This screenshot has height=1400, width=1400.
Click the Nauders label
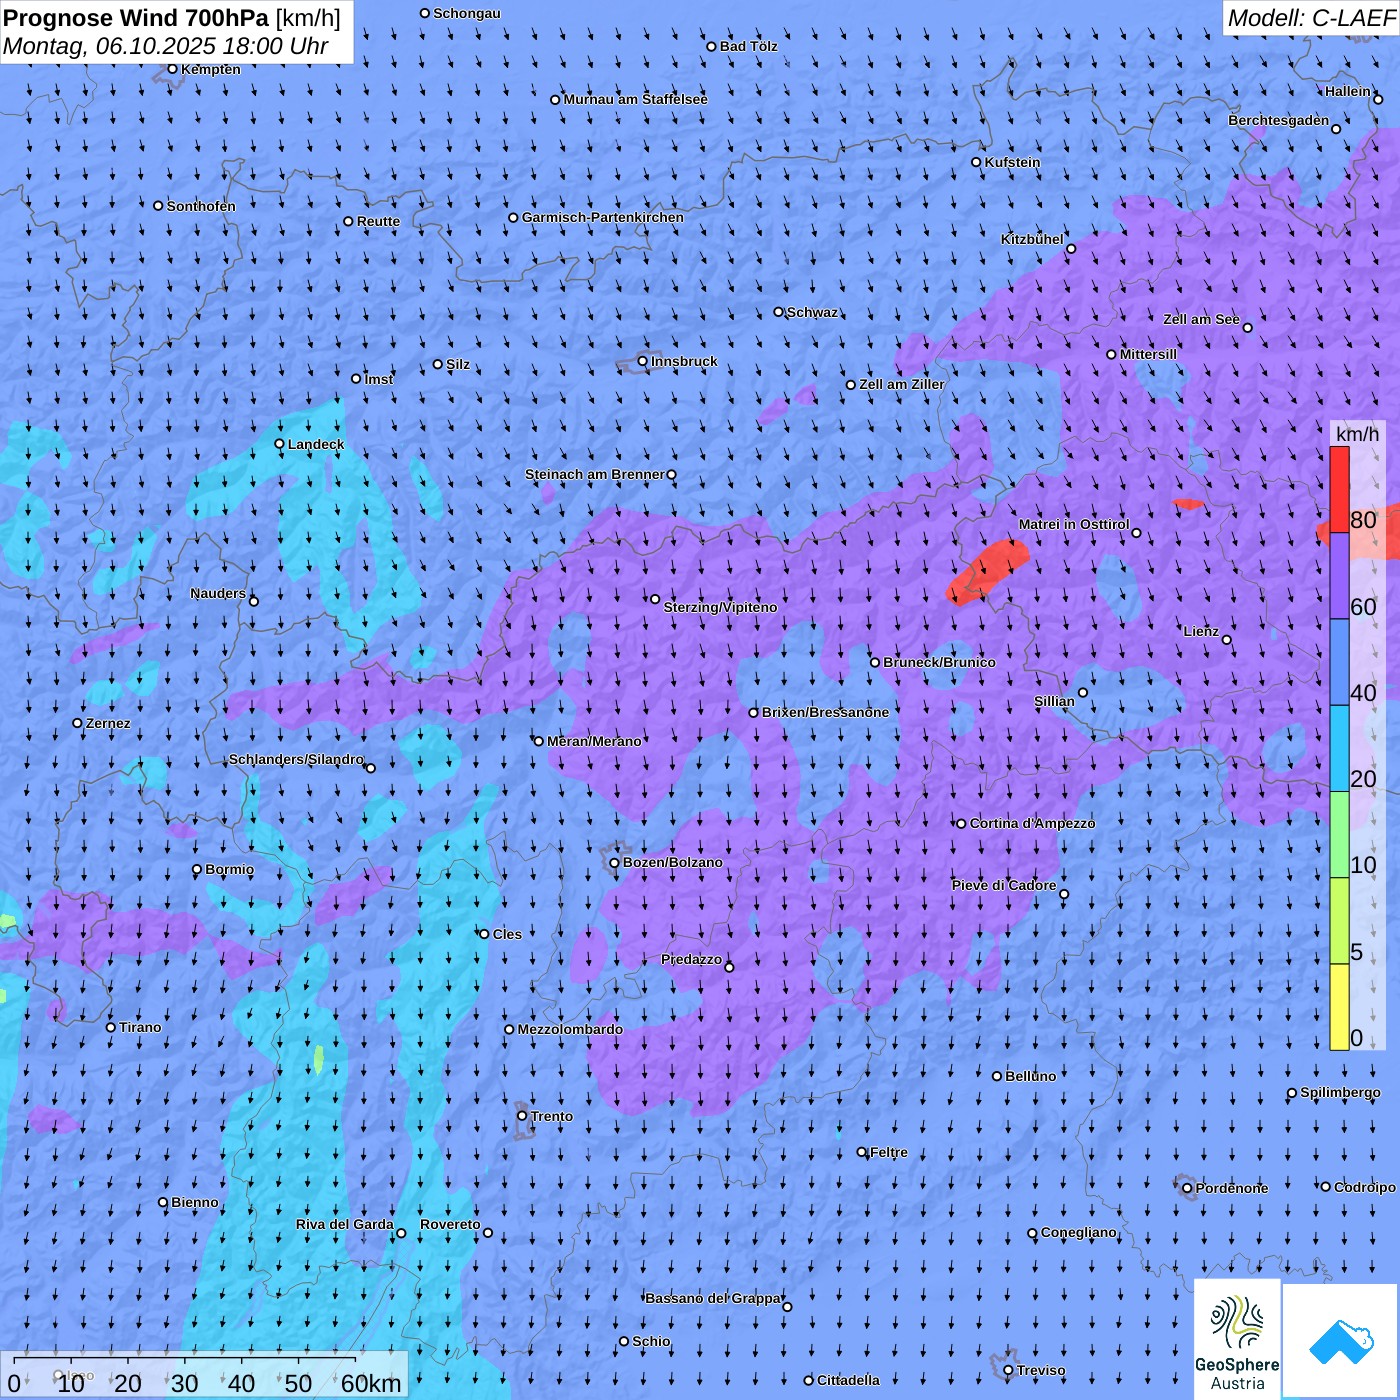tap(218, 593)
